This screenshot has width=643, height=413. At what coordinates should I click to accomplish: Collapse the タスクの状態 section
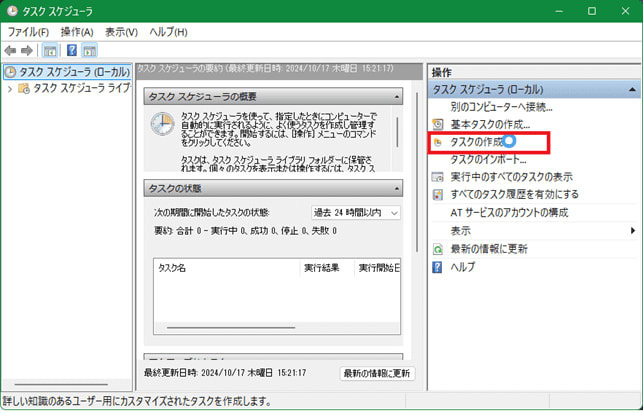tap(396, 189)
